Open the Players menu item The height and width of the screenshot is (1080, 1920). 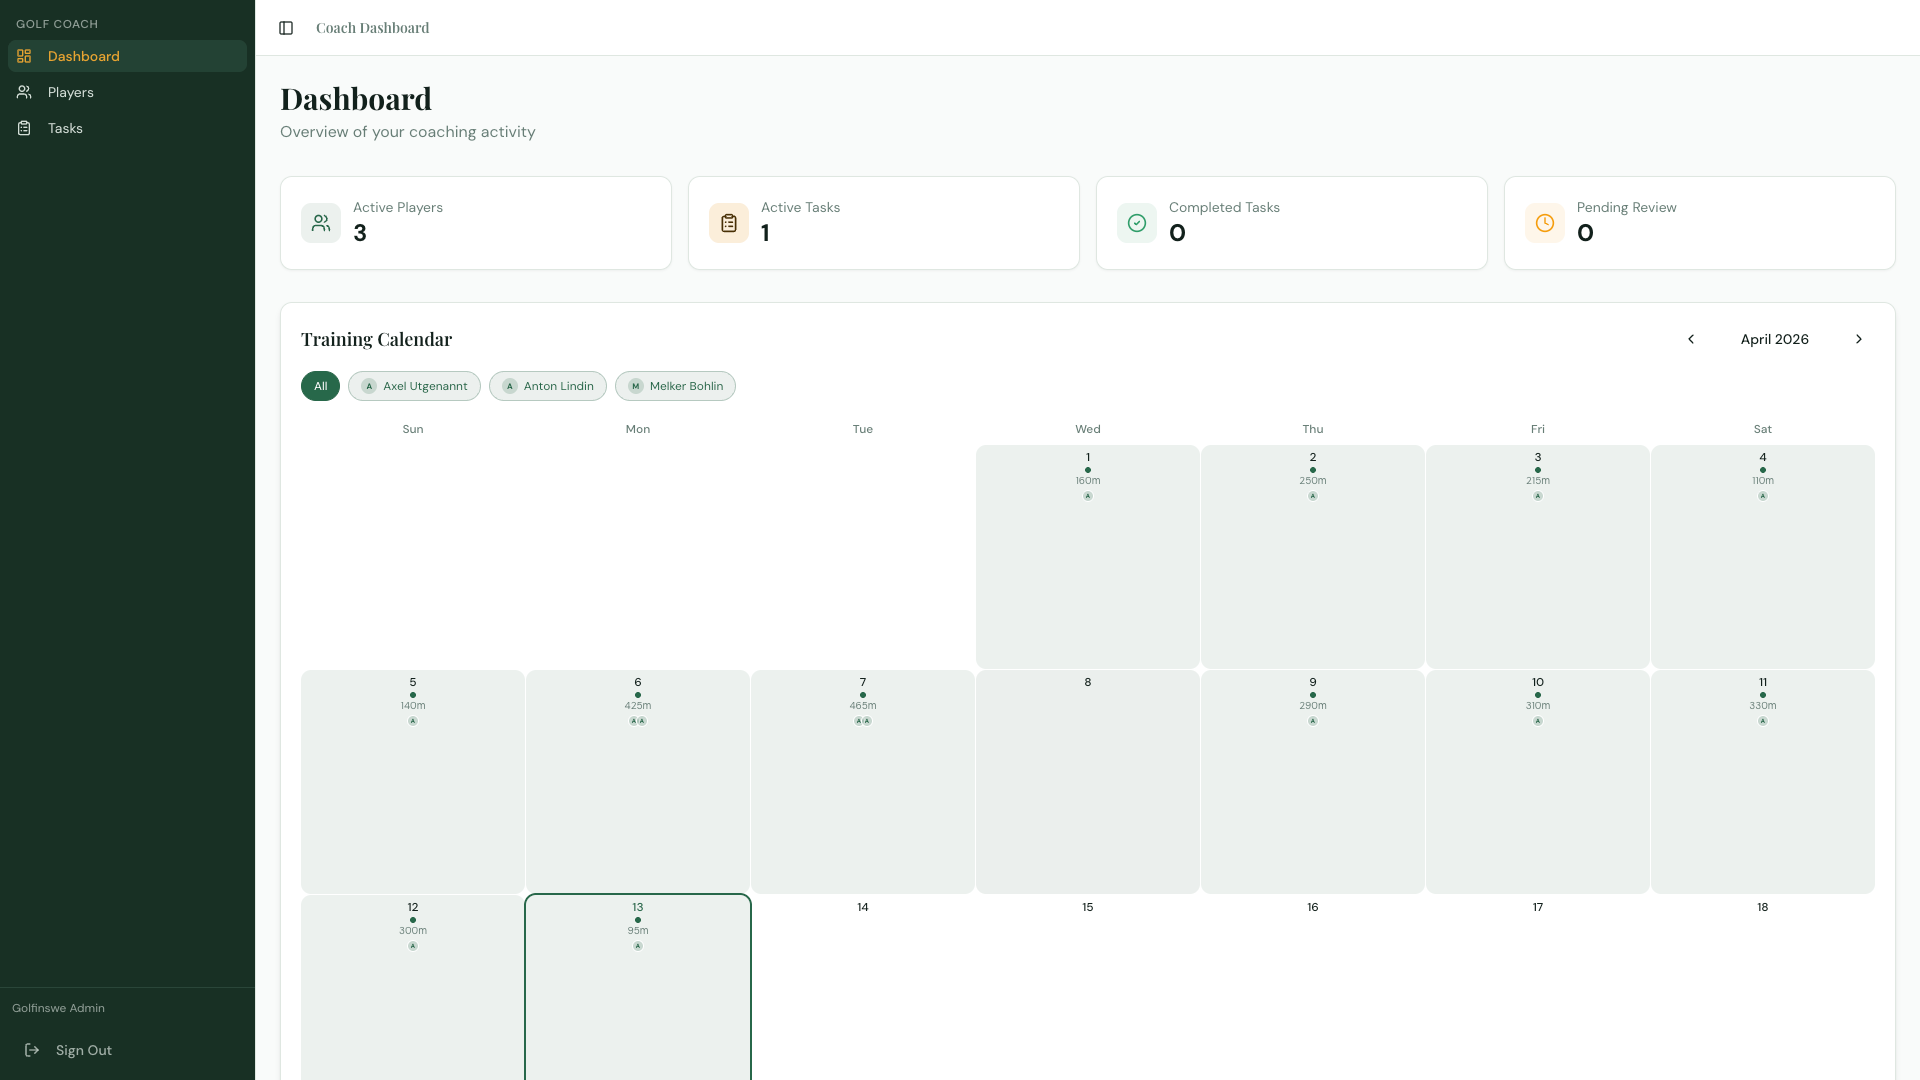[70, 92]
